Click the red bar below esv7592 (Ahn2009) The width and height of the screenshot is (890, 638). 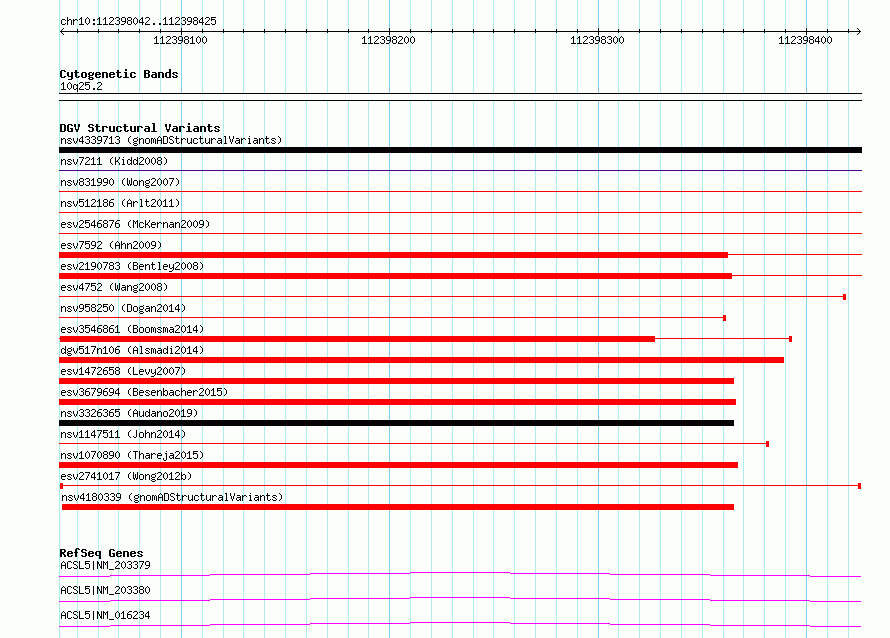[393, 255]
